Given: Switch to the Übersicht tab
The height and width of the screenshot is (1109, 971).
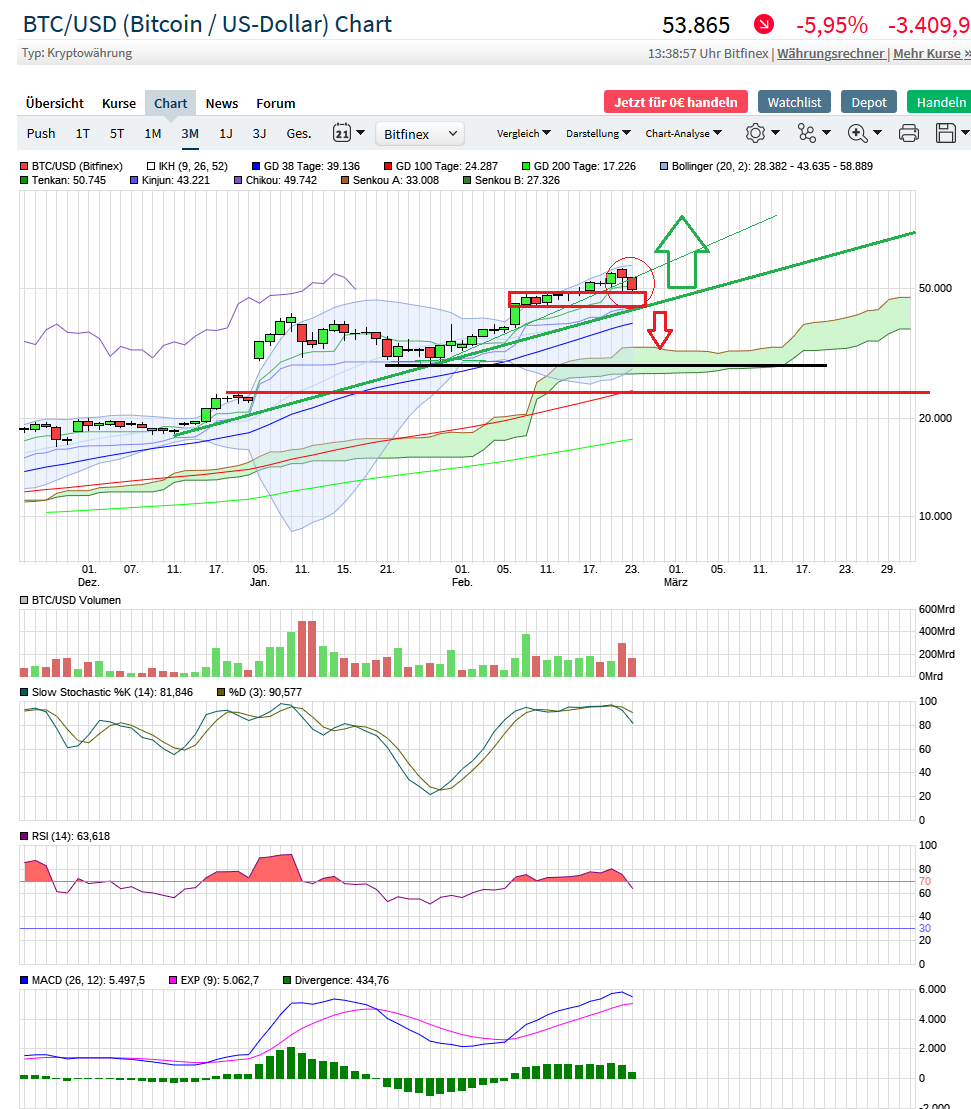Looking at the screenshot, I should coord(54,103).
